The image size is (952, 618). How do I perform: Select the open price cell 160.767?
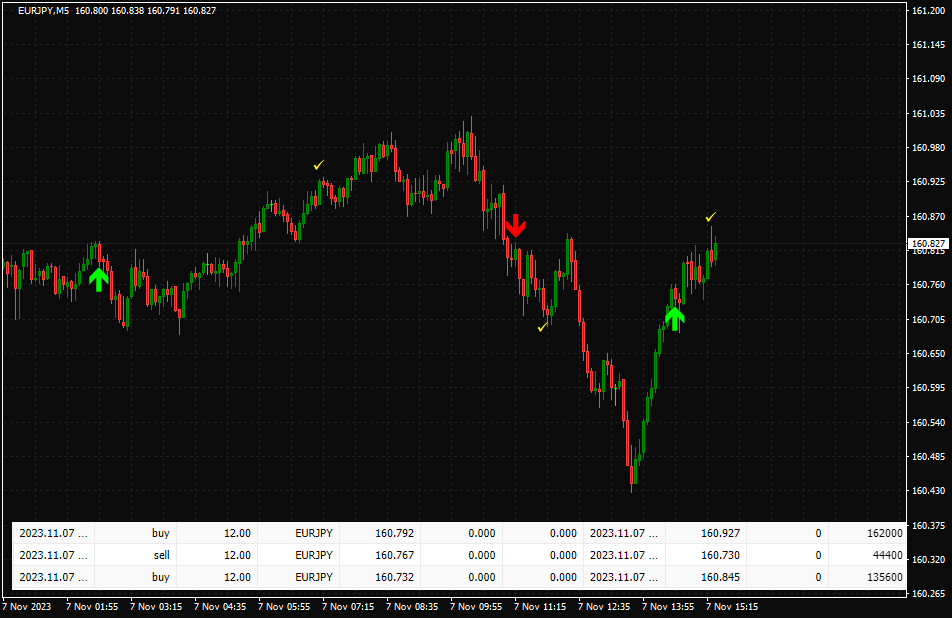click(x=380, y=555)
